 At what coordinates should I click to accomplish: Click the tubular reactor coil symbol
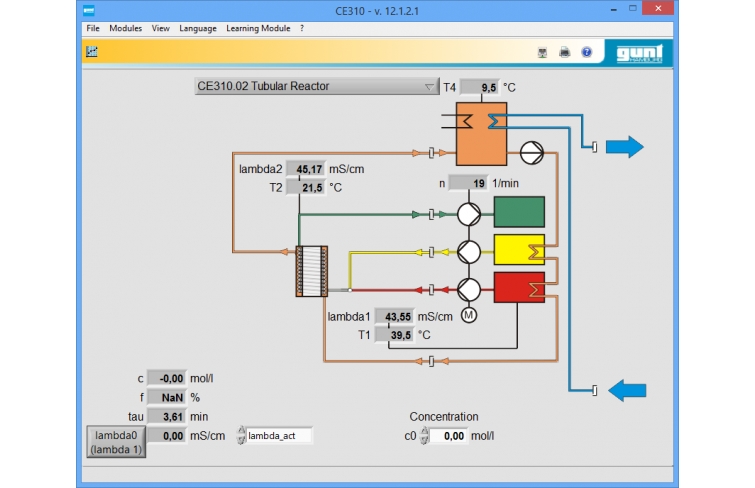[312, 271]
